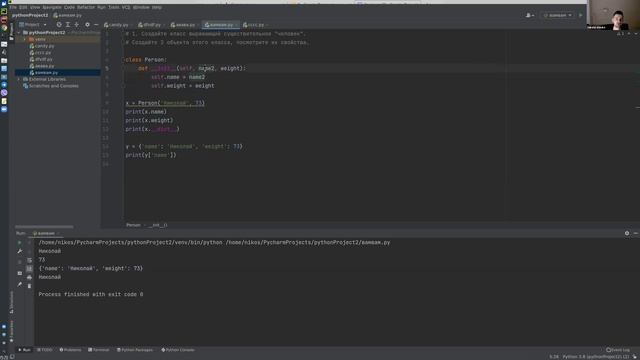This screenshot has height=360, width=640.
Task: Expand External Libraries node
Action: [x=19, y=79]
